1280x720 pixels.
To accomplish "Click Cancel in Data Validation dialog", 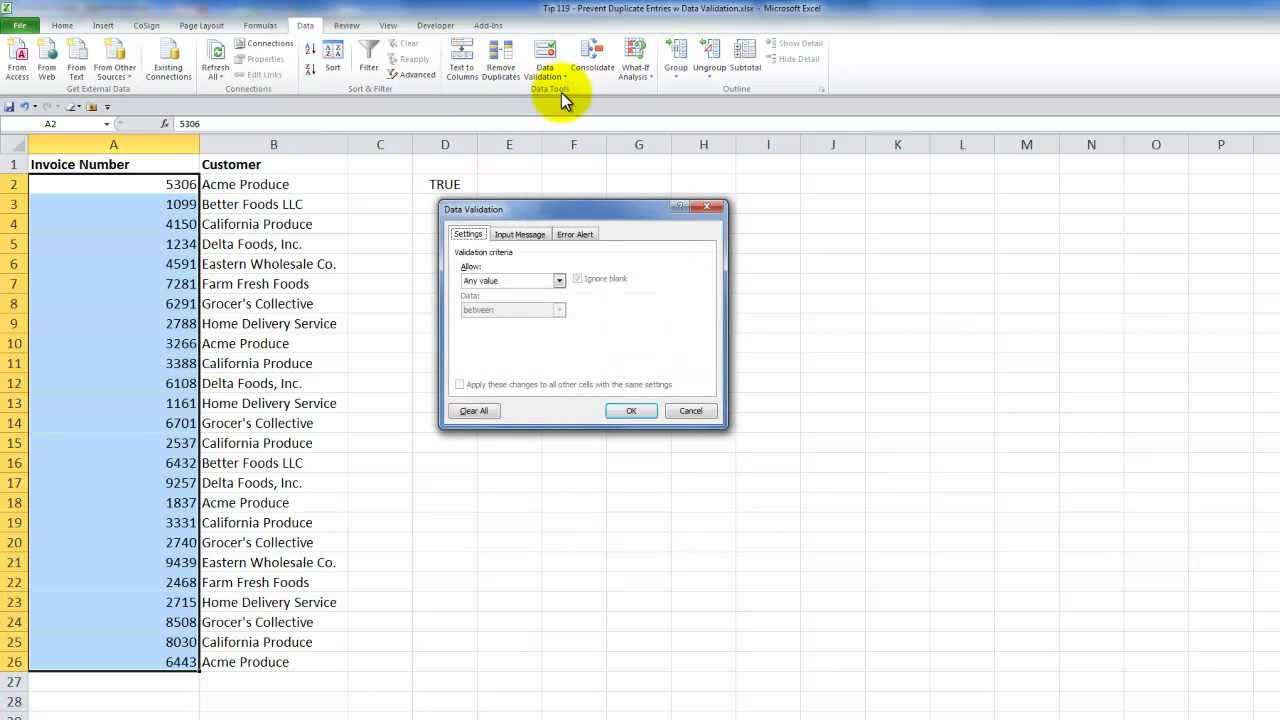I will (x=691, y=411).
